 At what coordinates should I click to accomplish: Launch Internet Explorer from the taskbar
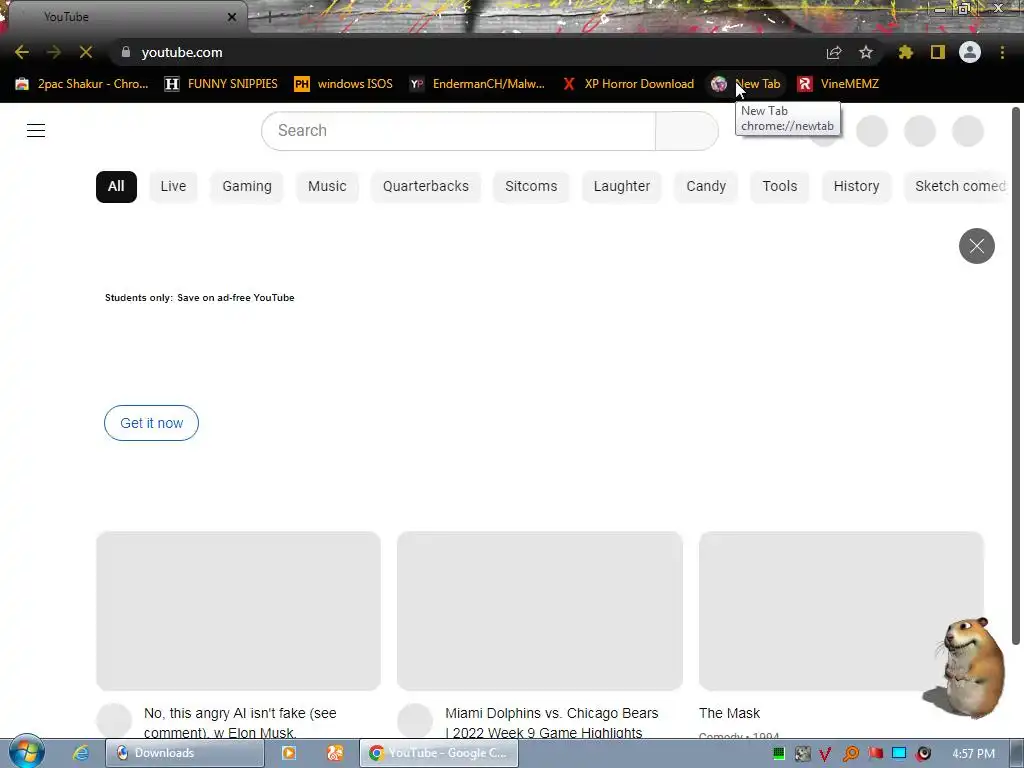80,753
